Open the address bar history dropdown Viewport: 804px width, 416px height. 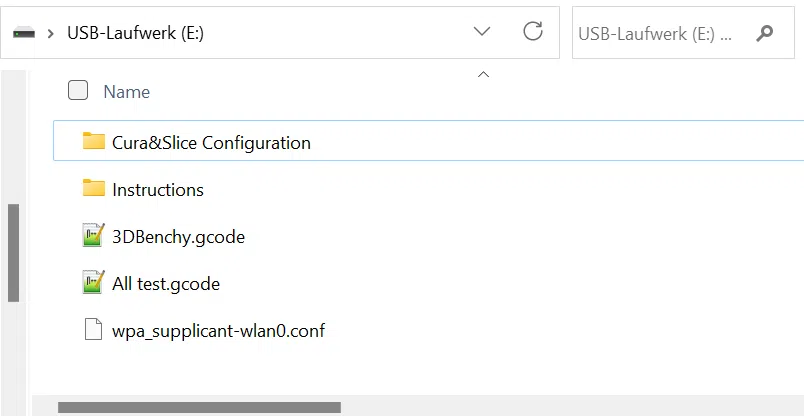pos(482,32)
